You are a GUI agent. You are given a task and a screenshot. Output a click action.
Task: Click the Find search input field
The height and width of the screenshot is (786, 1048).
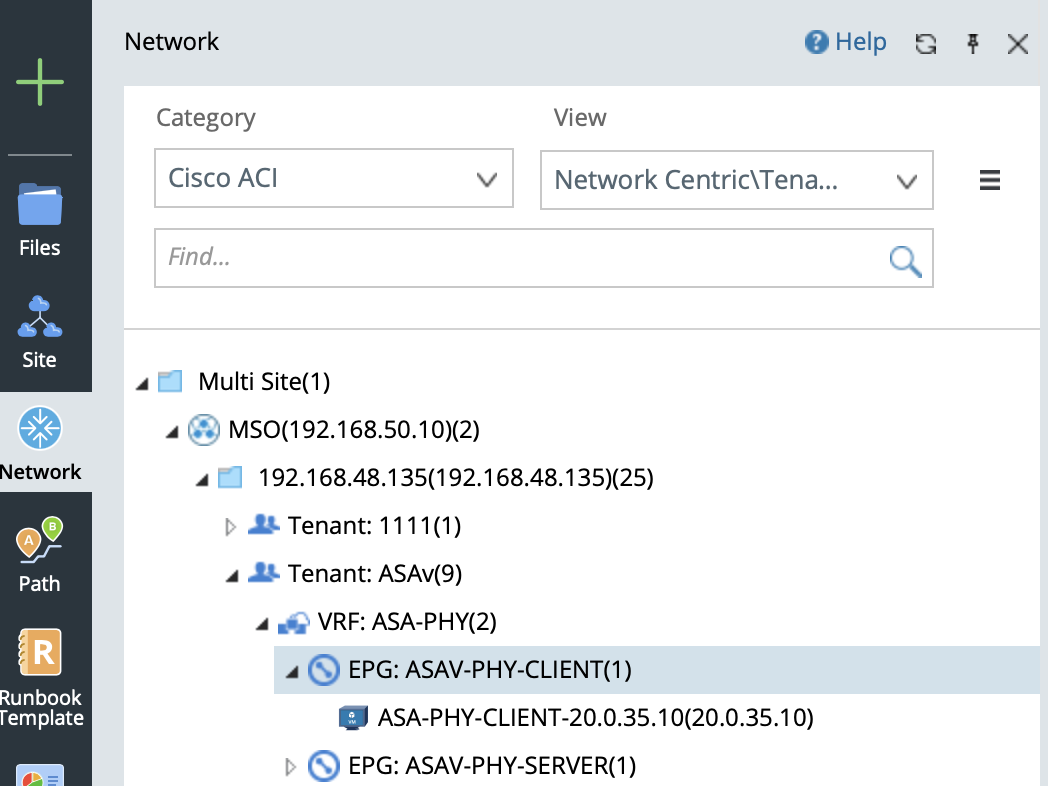click(x=520, y=258)
